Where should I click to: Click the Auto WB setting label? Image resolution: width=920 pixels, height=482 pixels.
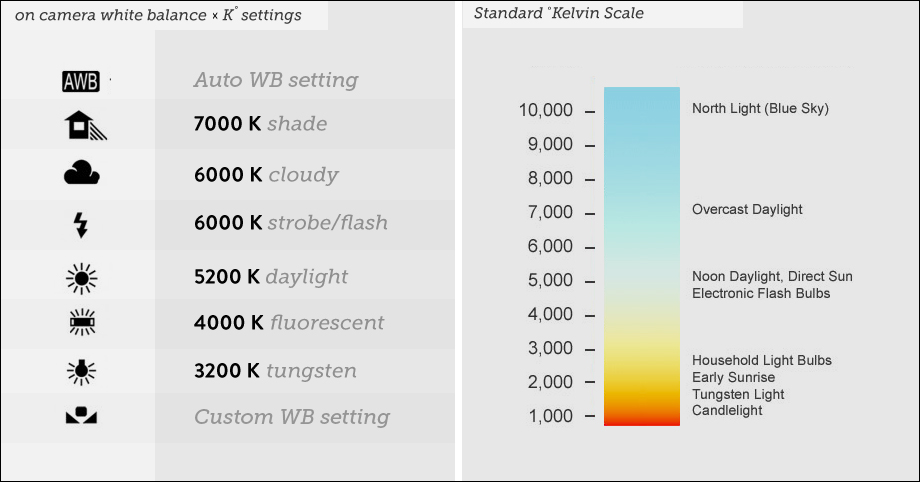276,80
